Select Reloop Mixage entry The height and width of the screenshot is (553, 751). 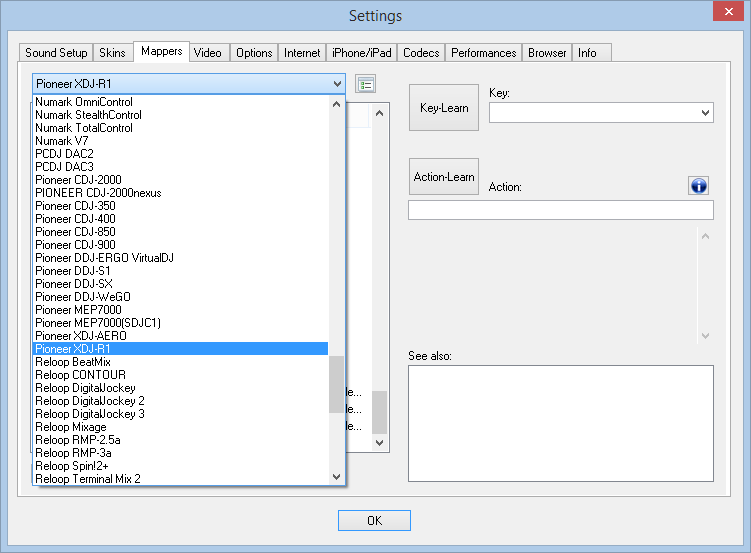(181, 427)
